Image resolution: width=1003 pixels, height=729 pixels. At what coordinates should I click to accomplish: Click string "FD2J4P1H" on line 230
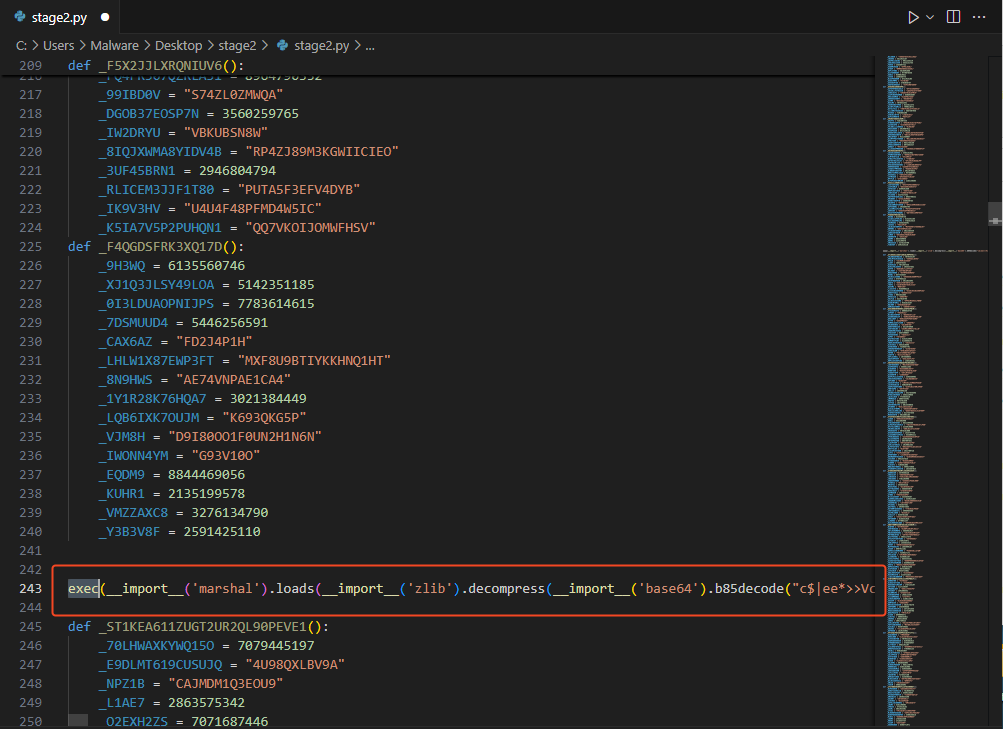click(214, 341)
